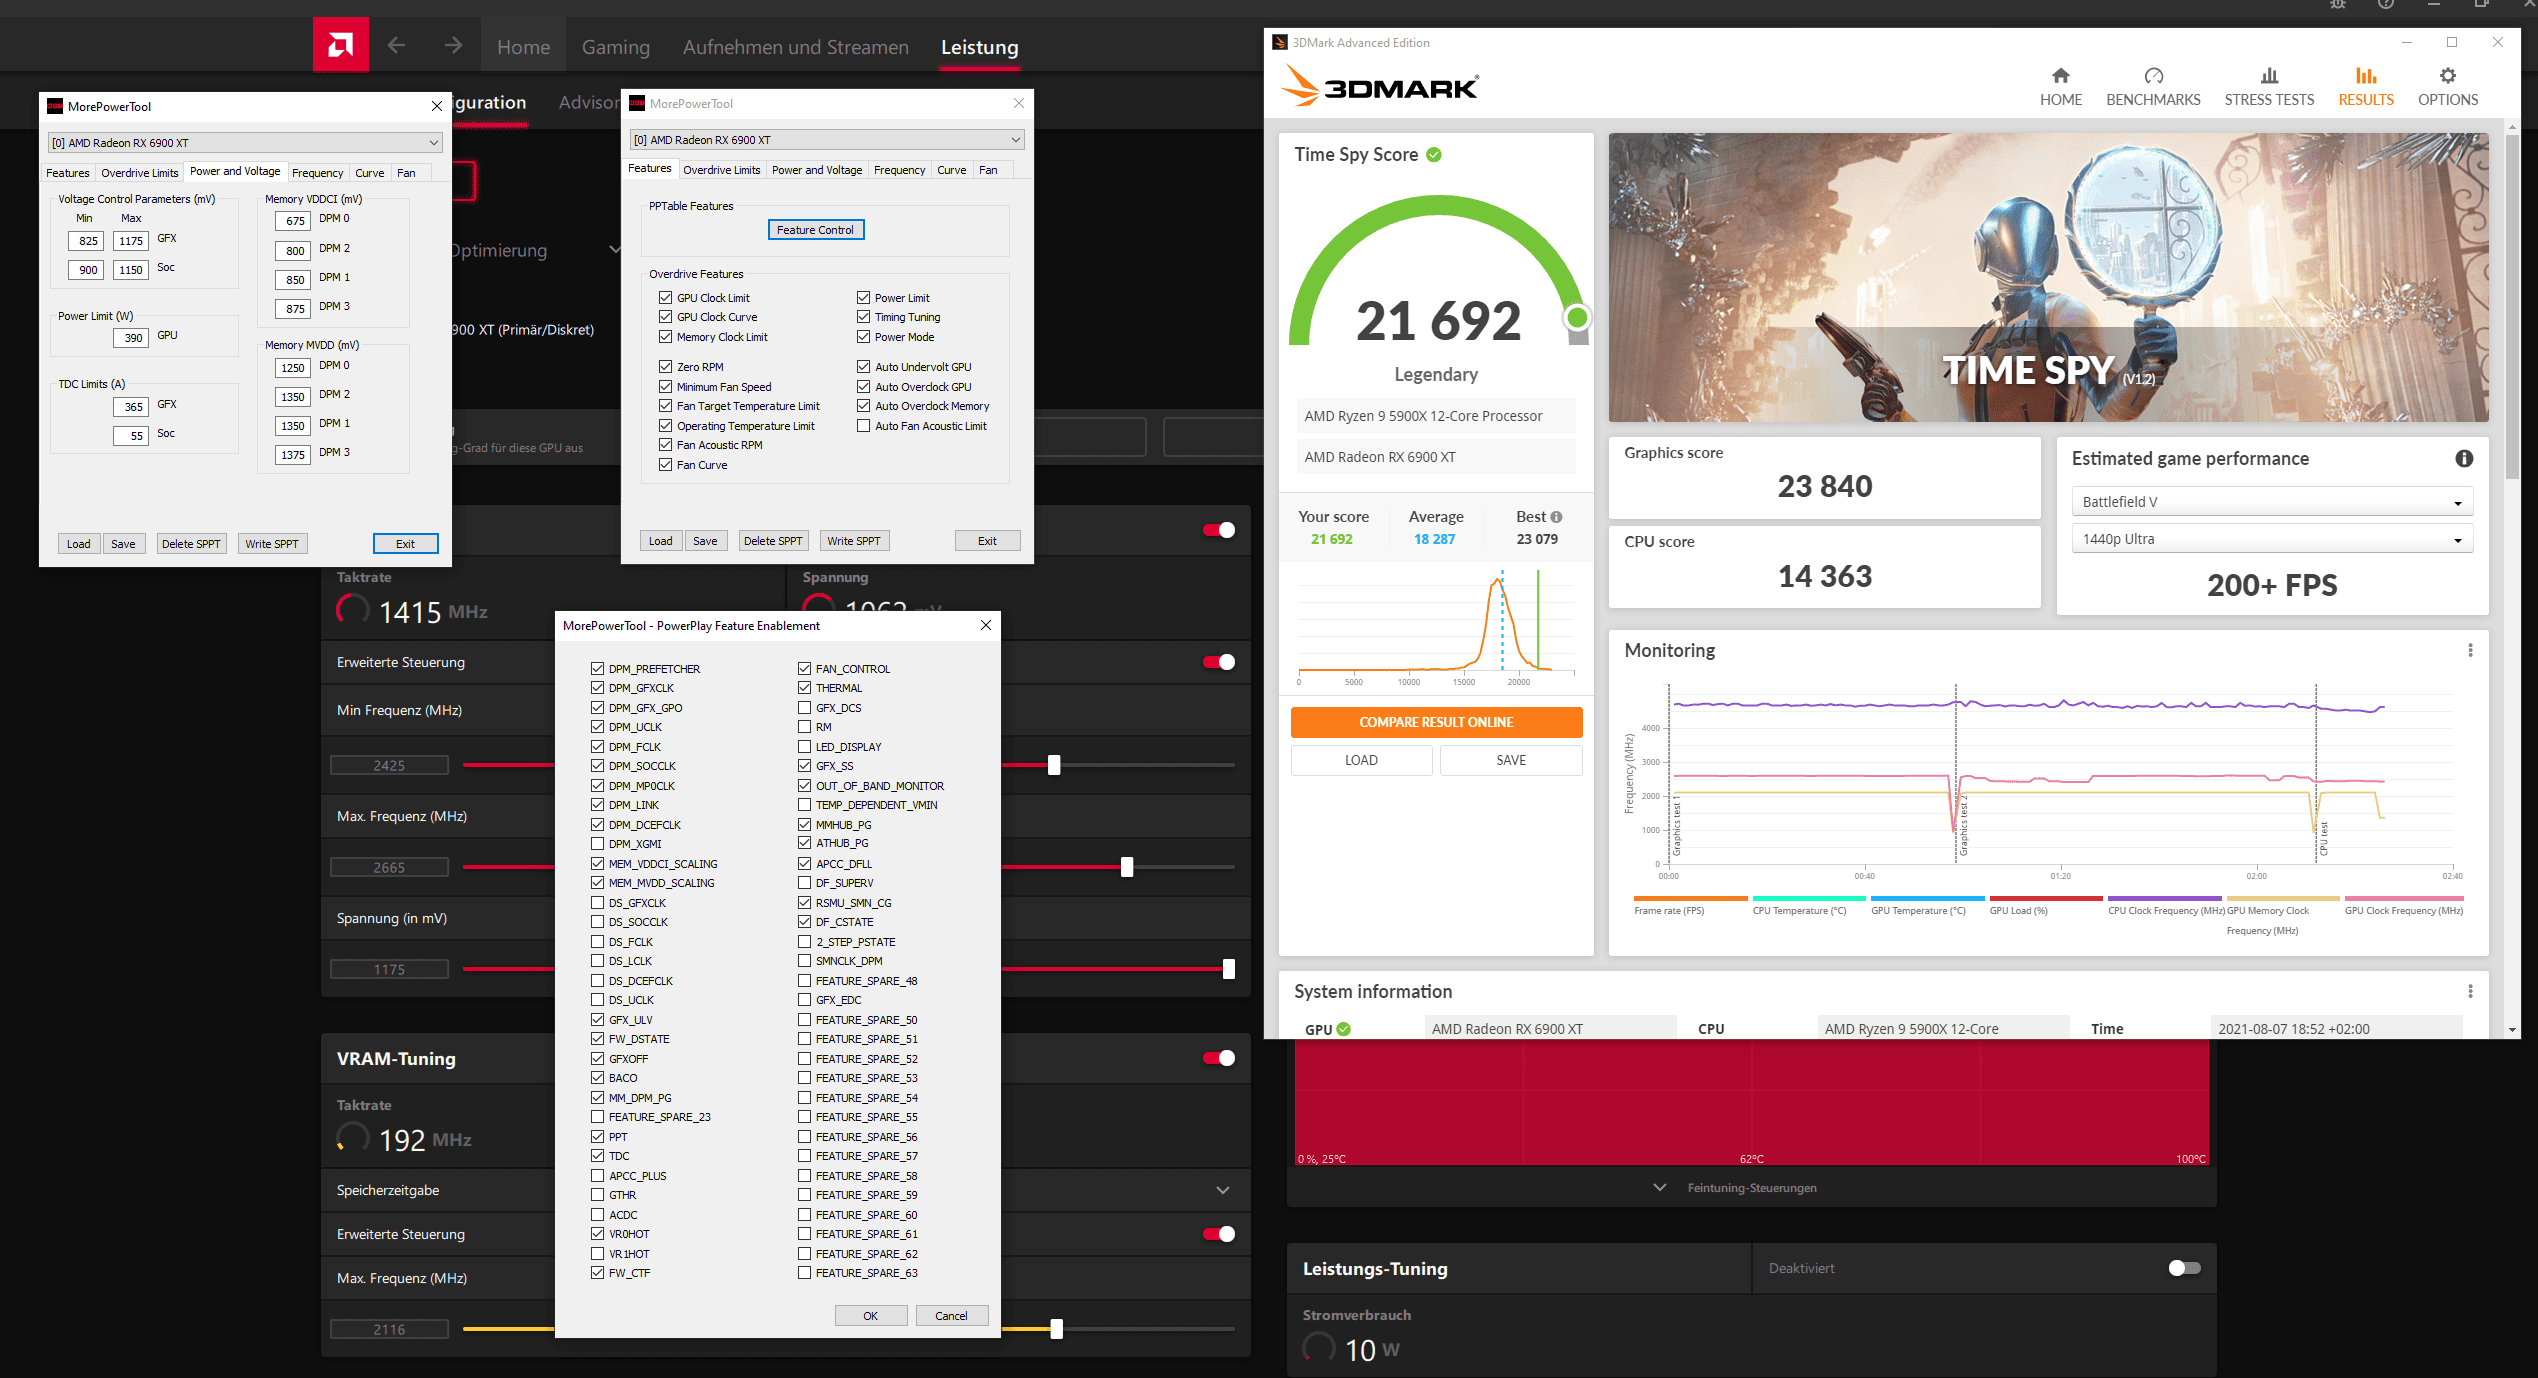Switch to Radeon Software Gaming tab
This screenshot has width=2538, height=1378.
[616, 47]
